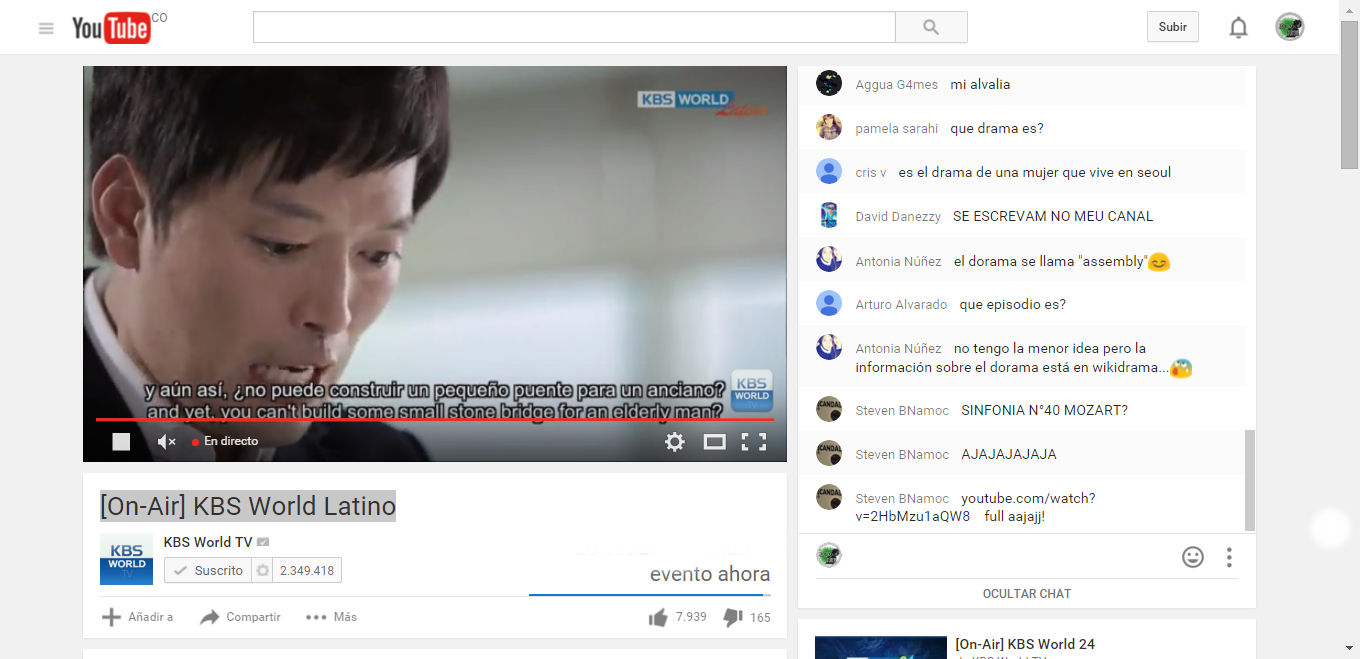This screenshot has height=659, width=1360.
Task: Open the player settings gear
Action: [675, 441]
